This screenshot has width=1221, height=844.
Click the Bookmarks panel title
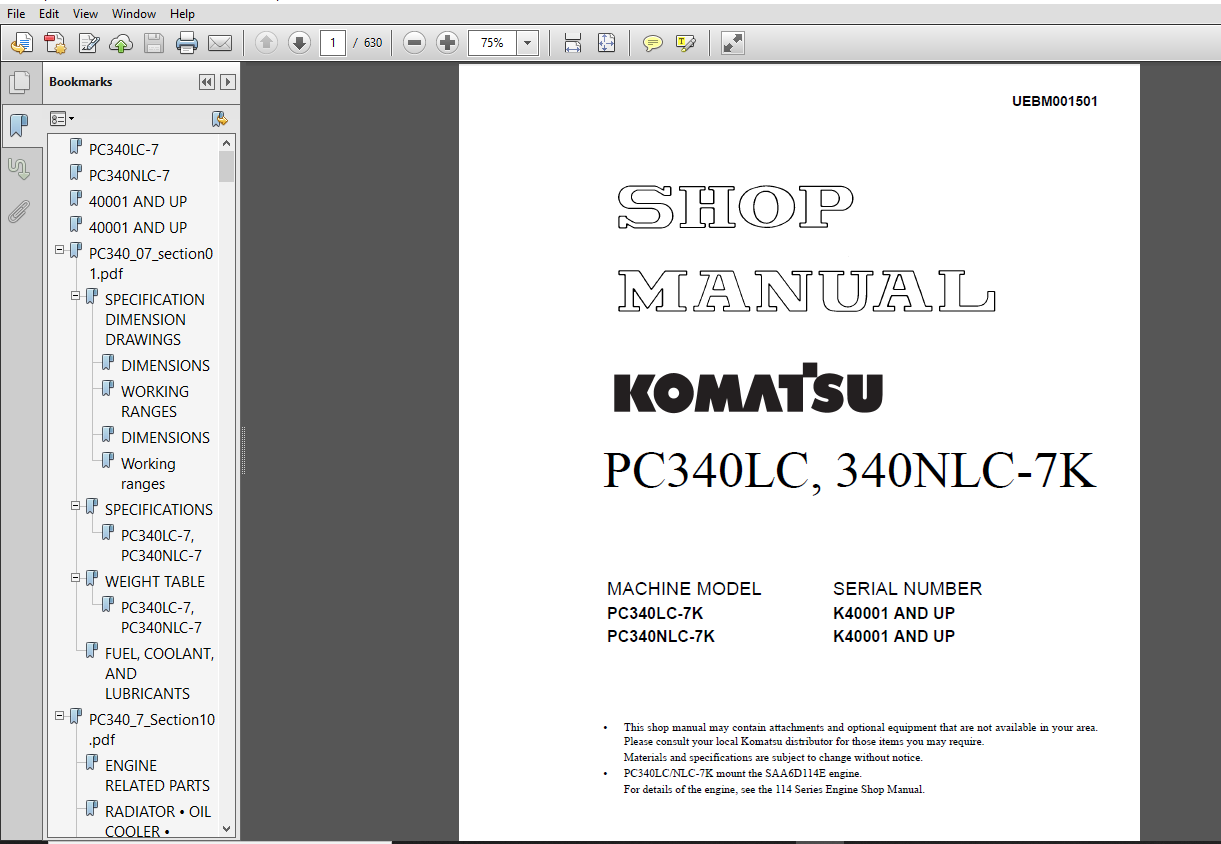[x=81, y=82]
